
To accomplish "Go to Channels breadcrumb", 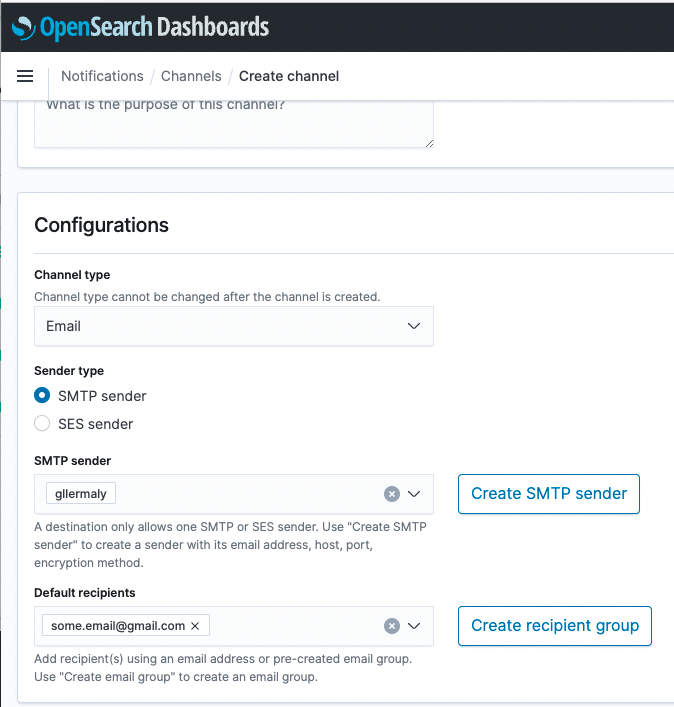I will coord(191,76).
